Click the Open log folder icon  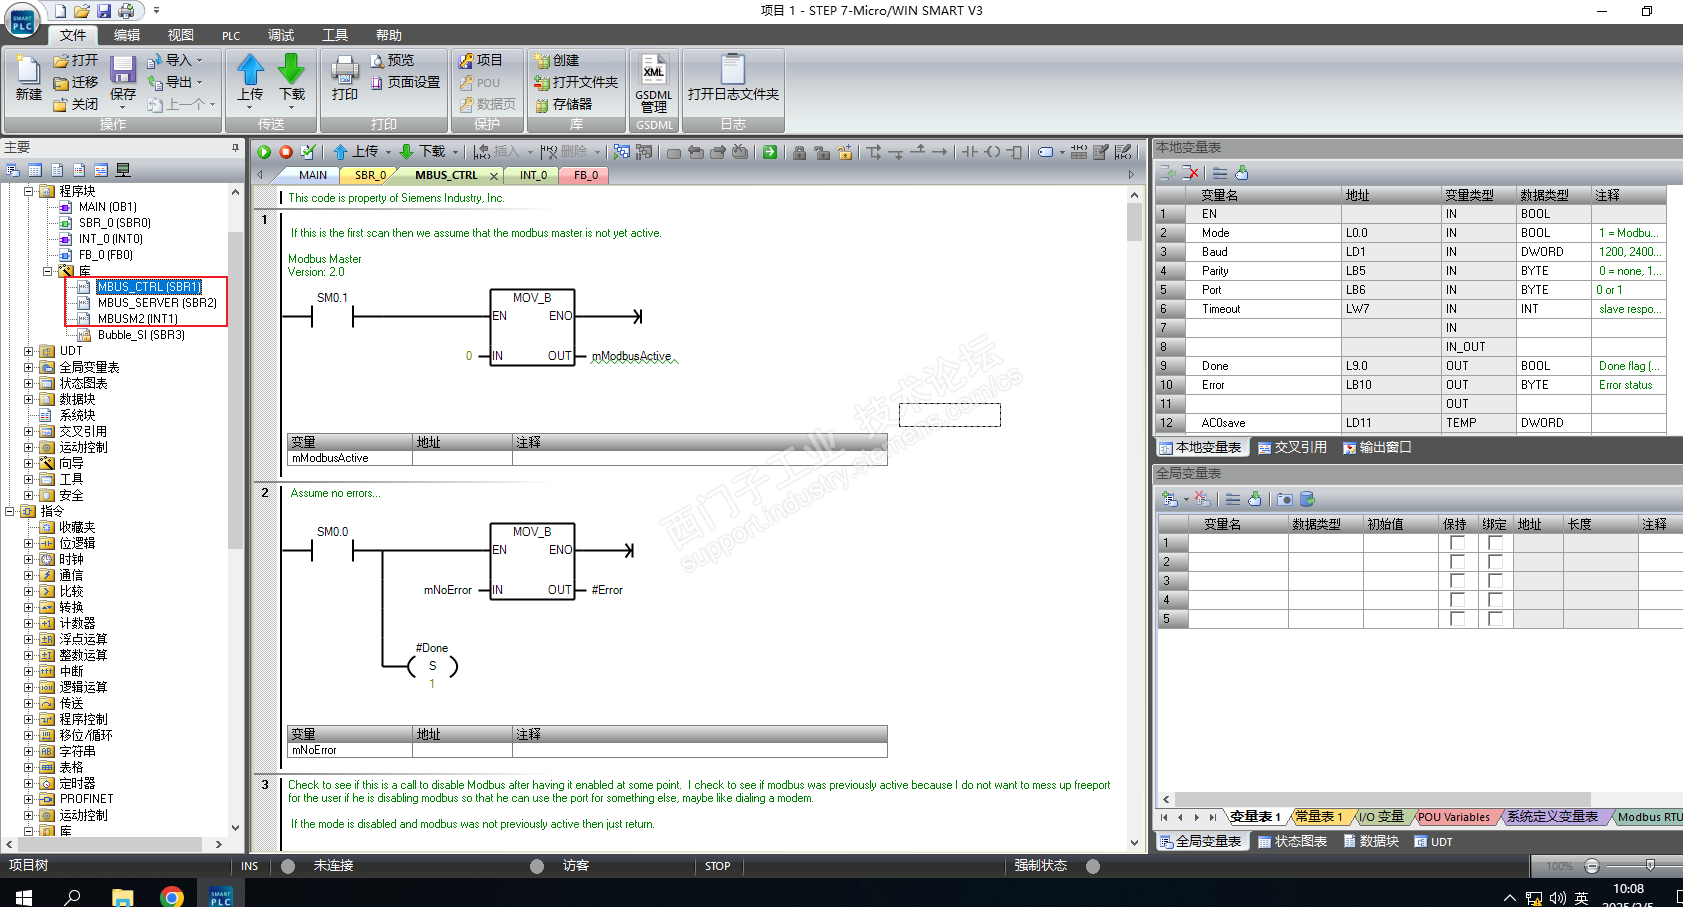click(733, 69)
